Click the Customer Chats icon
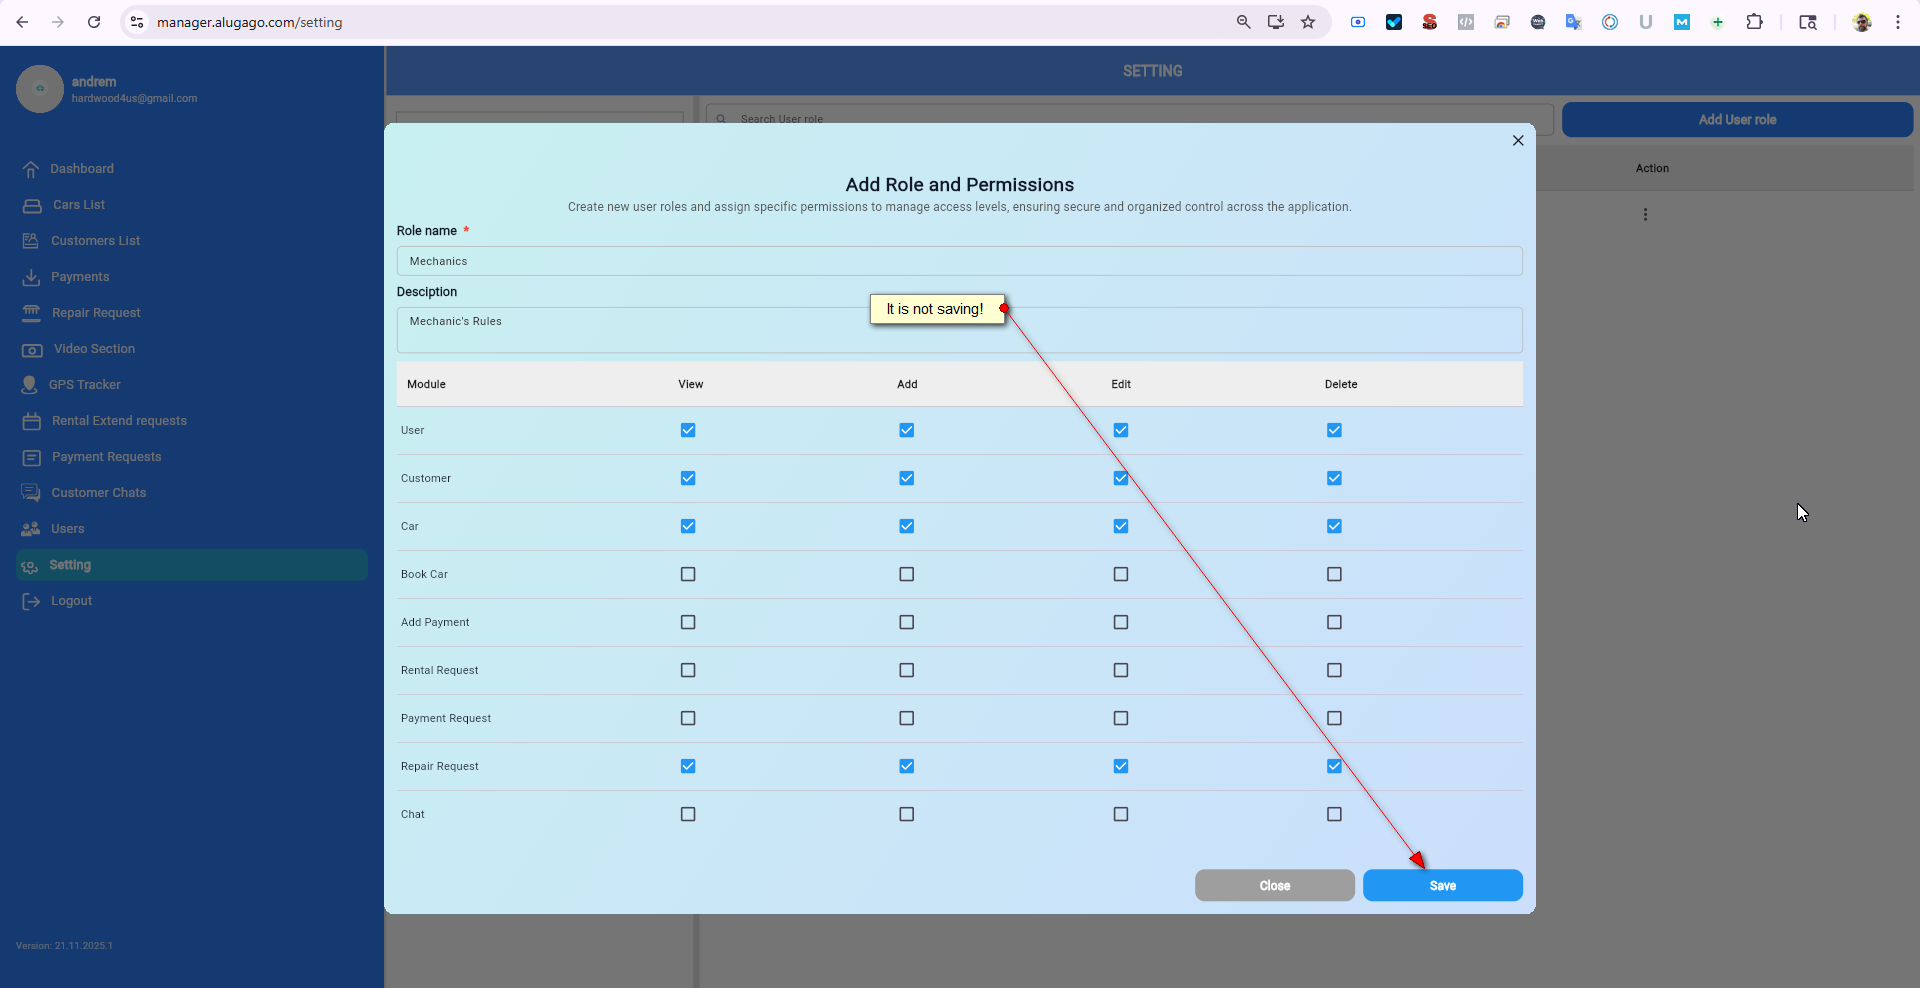The height and width of the screenshot is (988, 1920). [x=31, y=493]
